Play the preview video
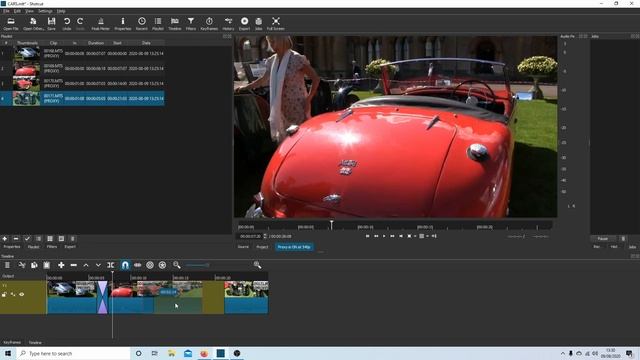This screenshot has width=640, height=360. pyautogui.click(x=384, y=236)
